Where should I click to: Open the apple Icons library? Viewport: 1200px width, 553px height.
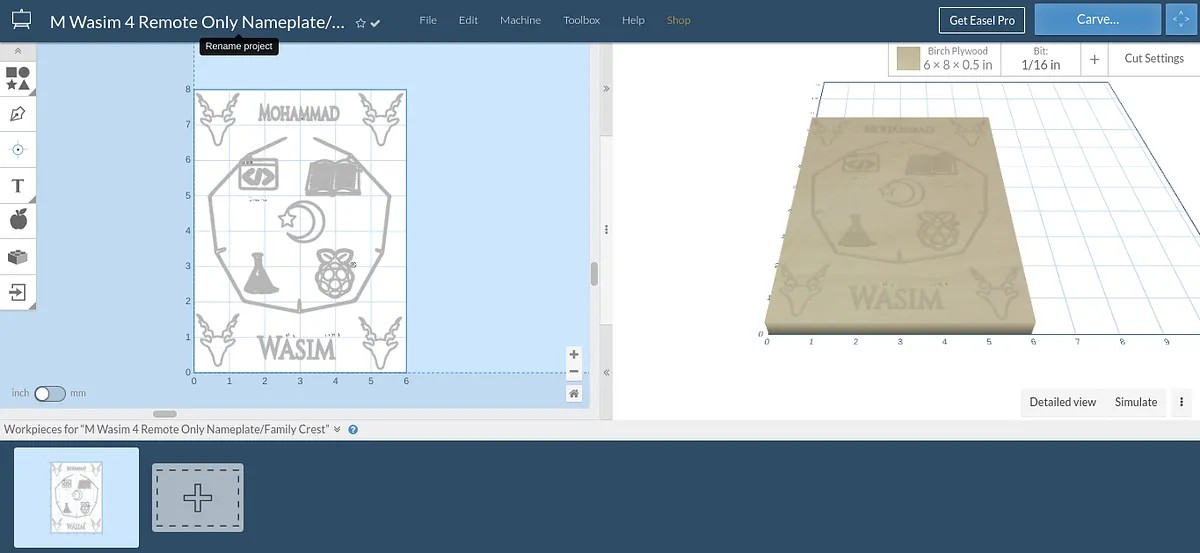[18, 221]
